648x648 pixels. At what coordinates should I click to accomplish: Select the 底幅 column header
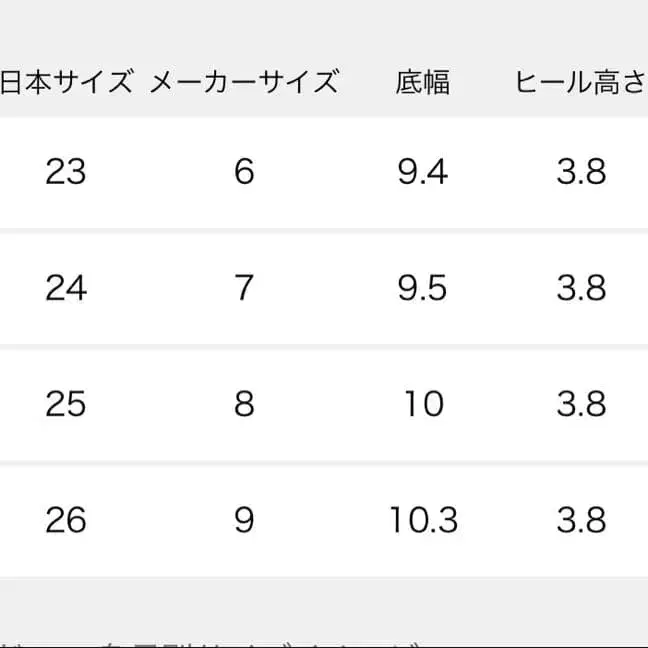click(422, 82)
